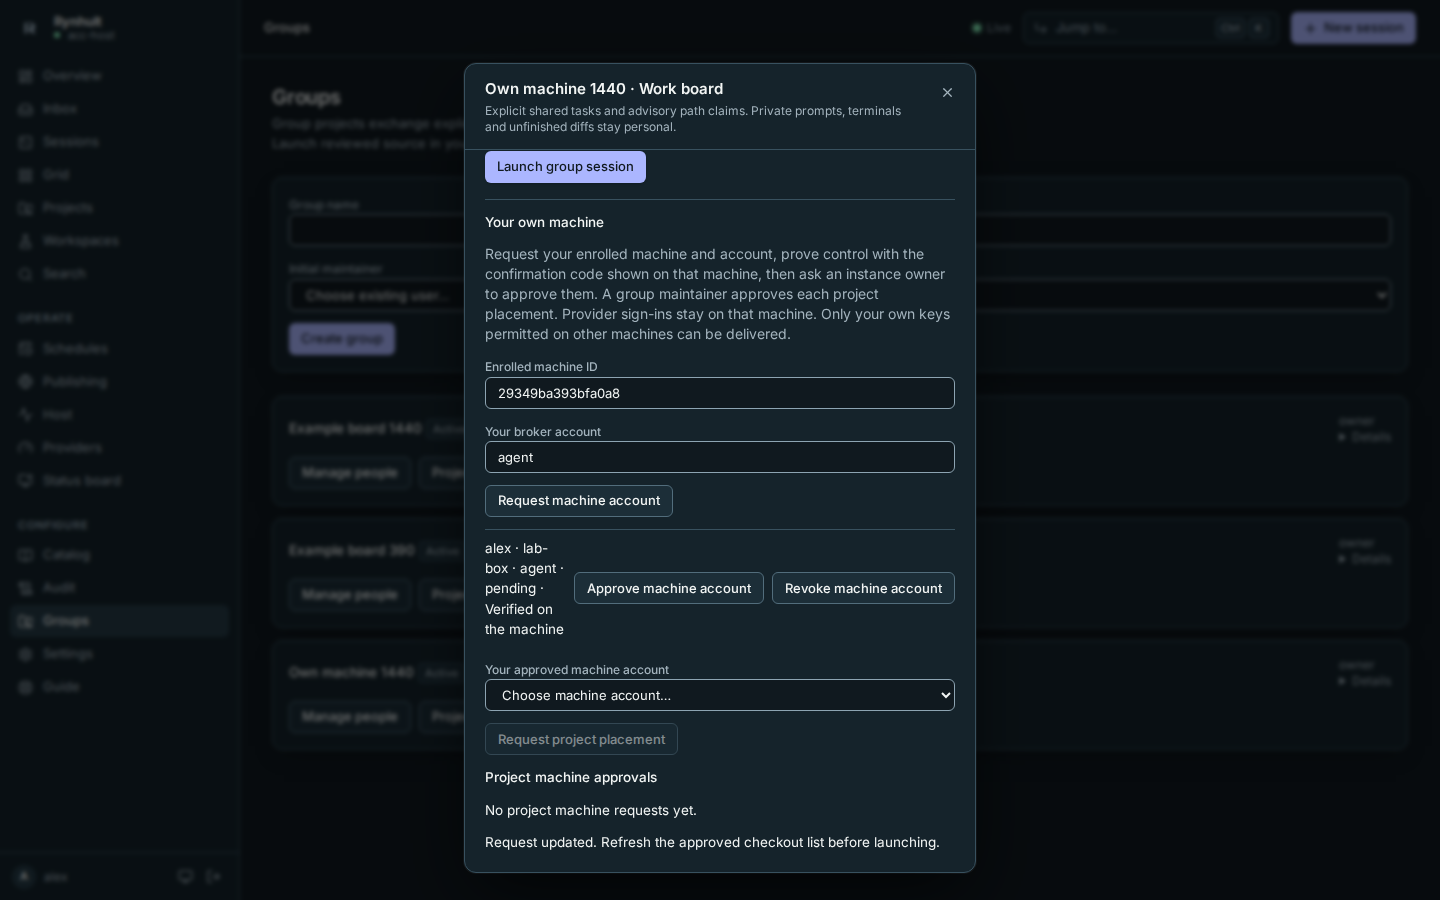The image size is (1440, 900).
Task: Click the Search icon in the sidebar
Action: click(26, 274)
